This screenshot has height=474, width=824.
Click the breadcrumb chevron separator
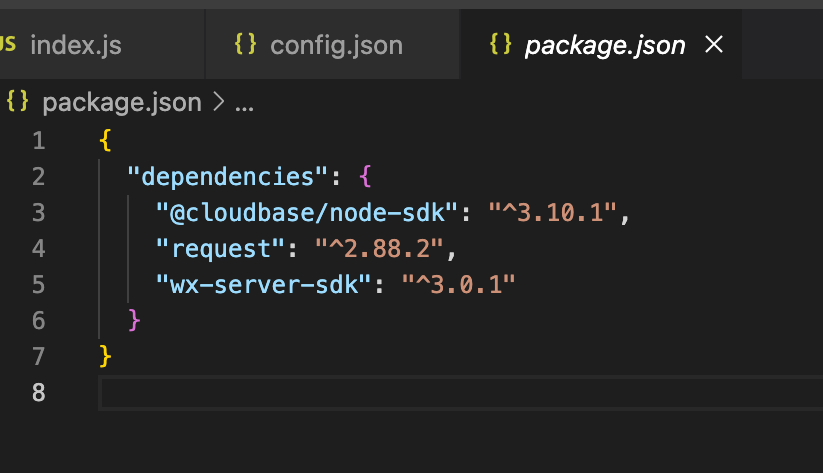click(219, 102)
